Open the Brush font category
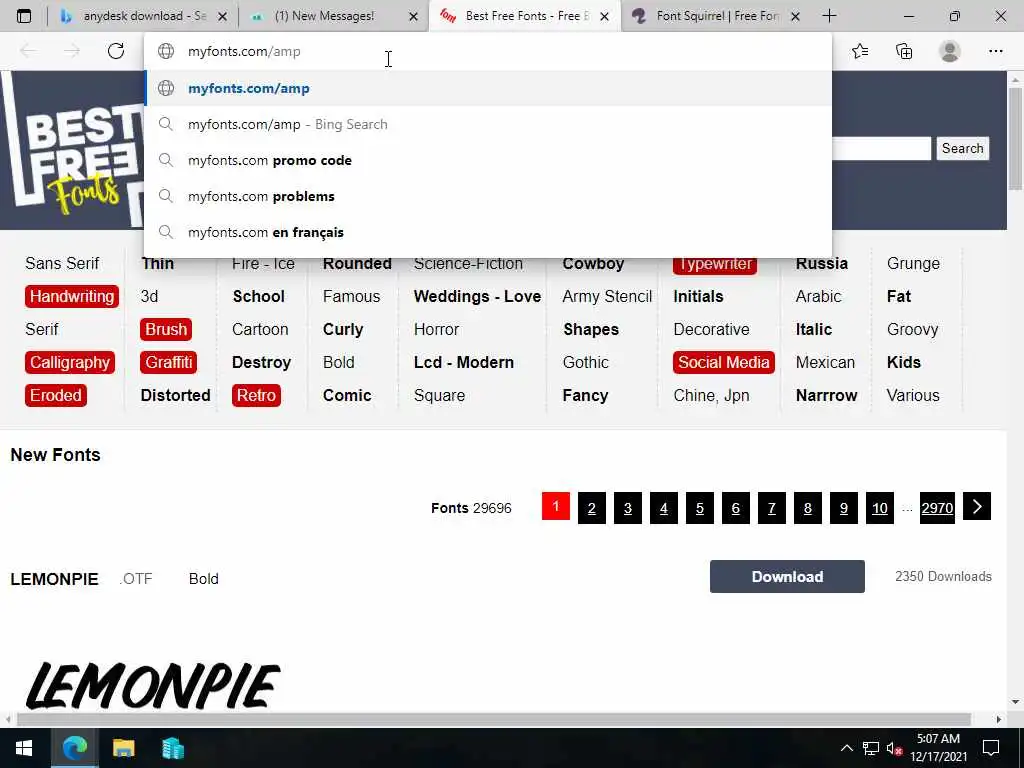The image size is (1024, 768). click(166, 329)
